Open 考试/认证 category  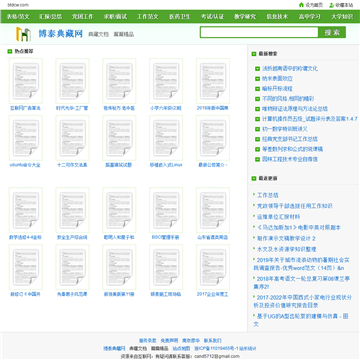tap(212, 17)
